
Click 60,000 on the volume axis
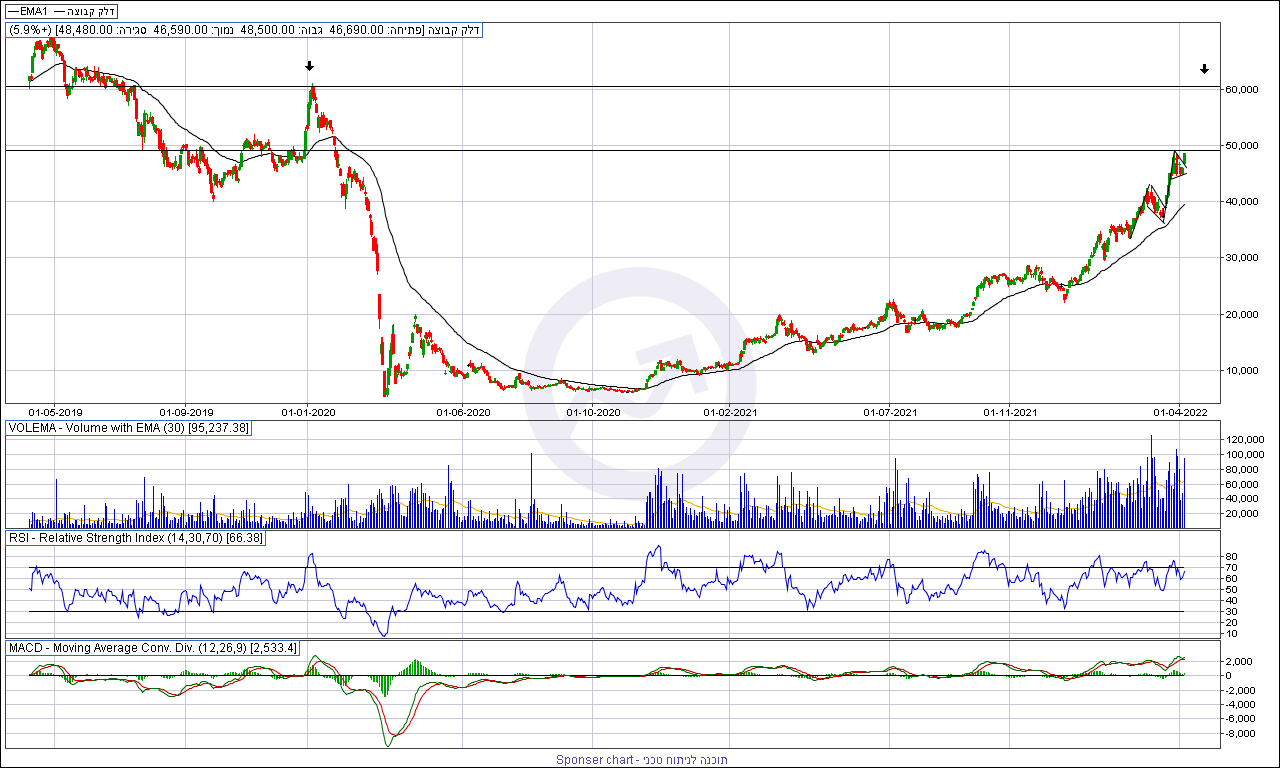tap(1242, 485)
